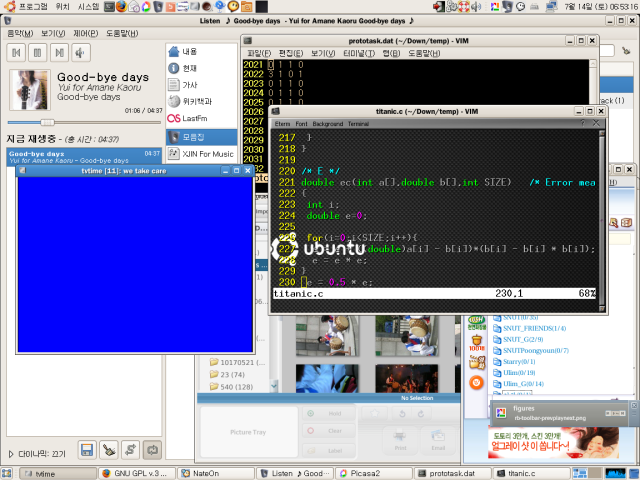Open 탭(B) menu in prototask.dat VIM
This screenshot has width=640, height=480.
pyautogui.click(x=391, y=53)
